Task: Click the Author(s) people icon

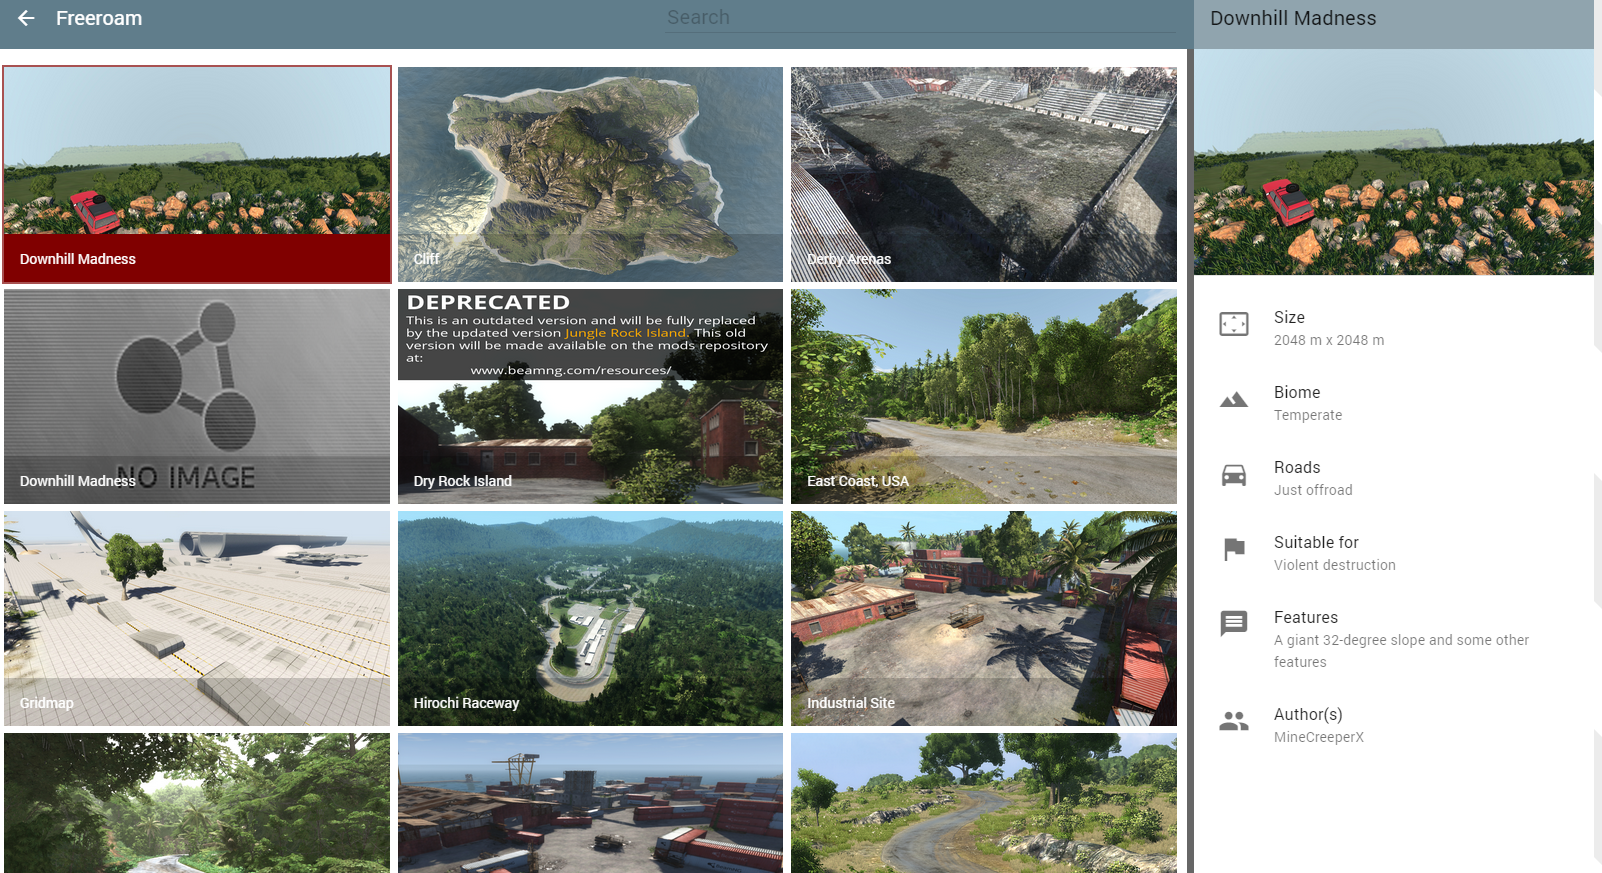Action: 1234,721
